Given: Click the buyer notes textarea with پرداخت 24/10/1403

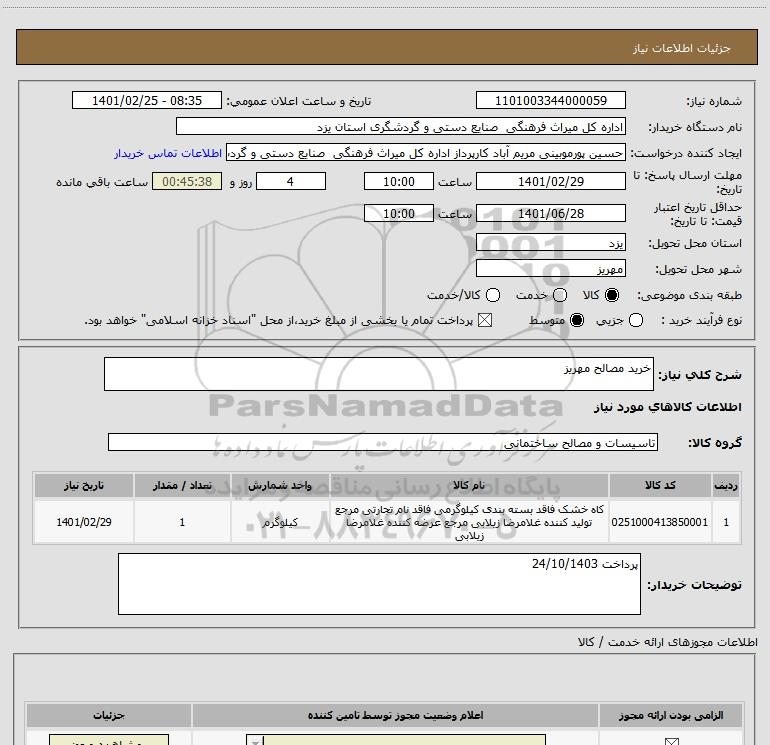Looking at the screenshot, I should point(379,584).
